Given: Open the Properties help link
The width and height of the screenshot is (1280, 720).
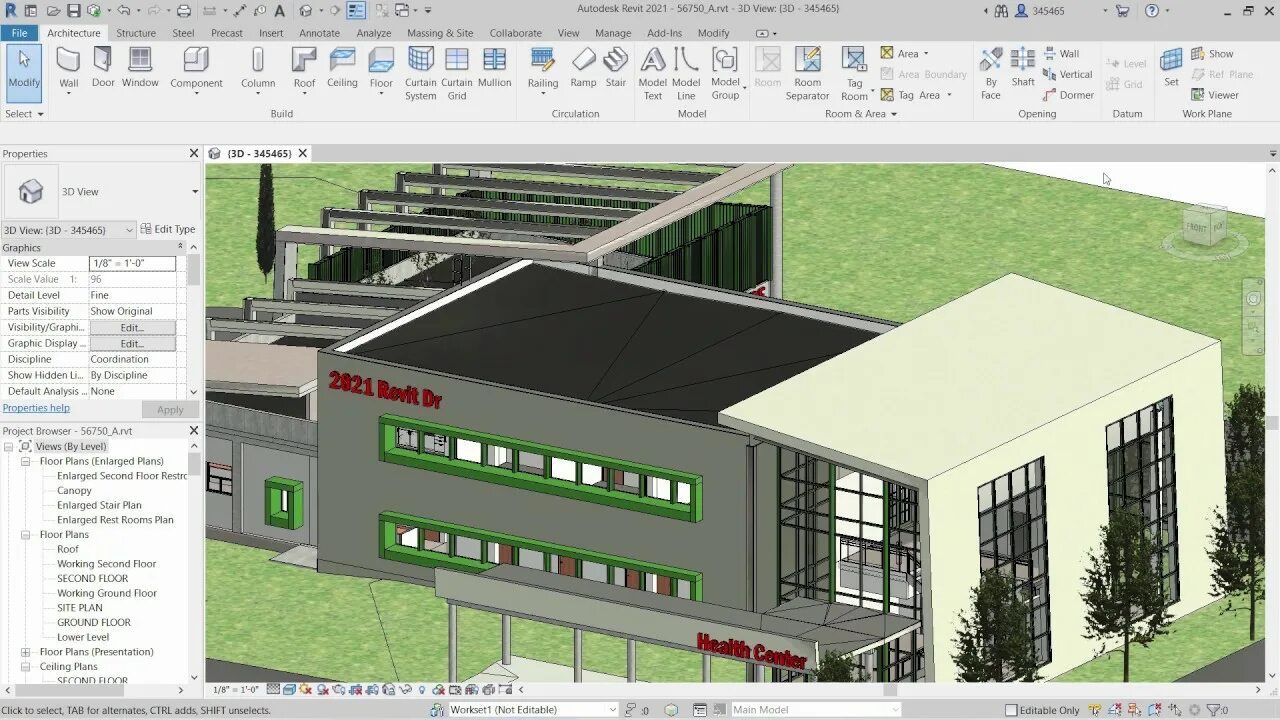Looking at the screenshot, I should tap(36, 408).
